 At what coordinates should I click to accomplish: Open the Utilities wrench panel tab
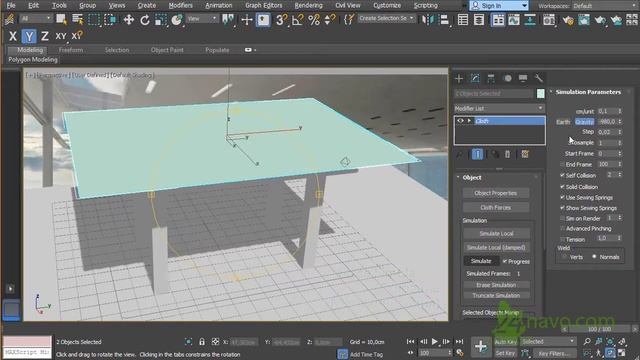(x=539, y=78)
